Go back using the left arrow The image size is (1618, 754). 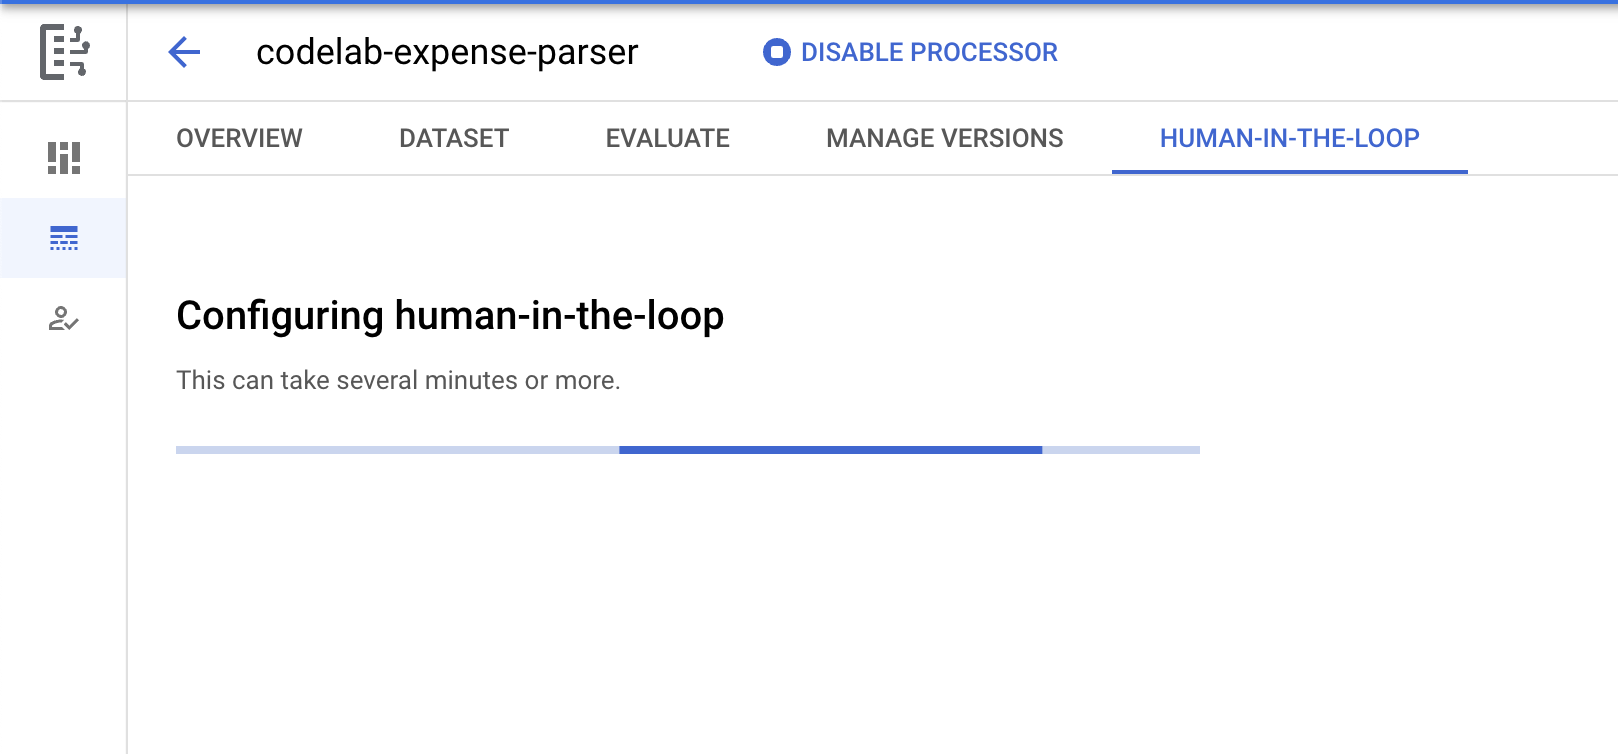point(184,52)
